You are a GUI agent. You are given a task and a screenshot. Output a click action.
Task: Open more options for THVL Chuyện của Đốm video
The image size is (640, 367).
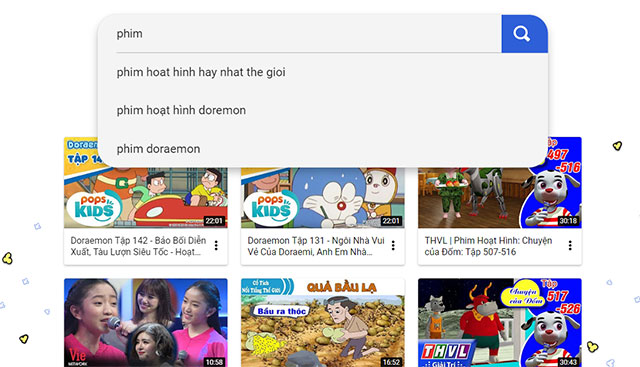pos(570,245)
